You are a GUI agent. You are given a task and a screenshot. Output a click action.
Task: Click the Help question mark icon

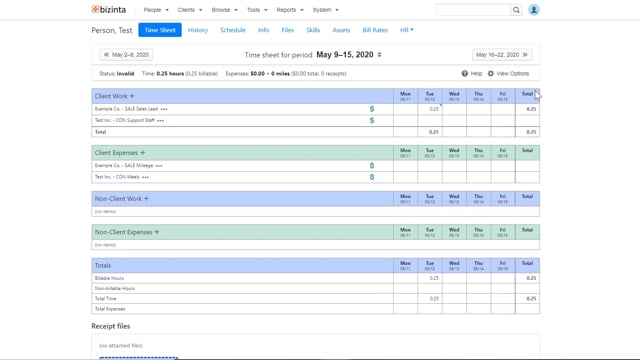click(464, 73)
